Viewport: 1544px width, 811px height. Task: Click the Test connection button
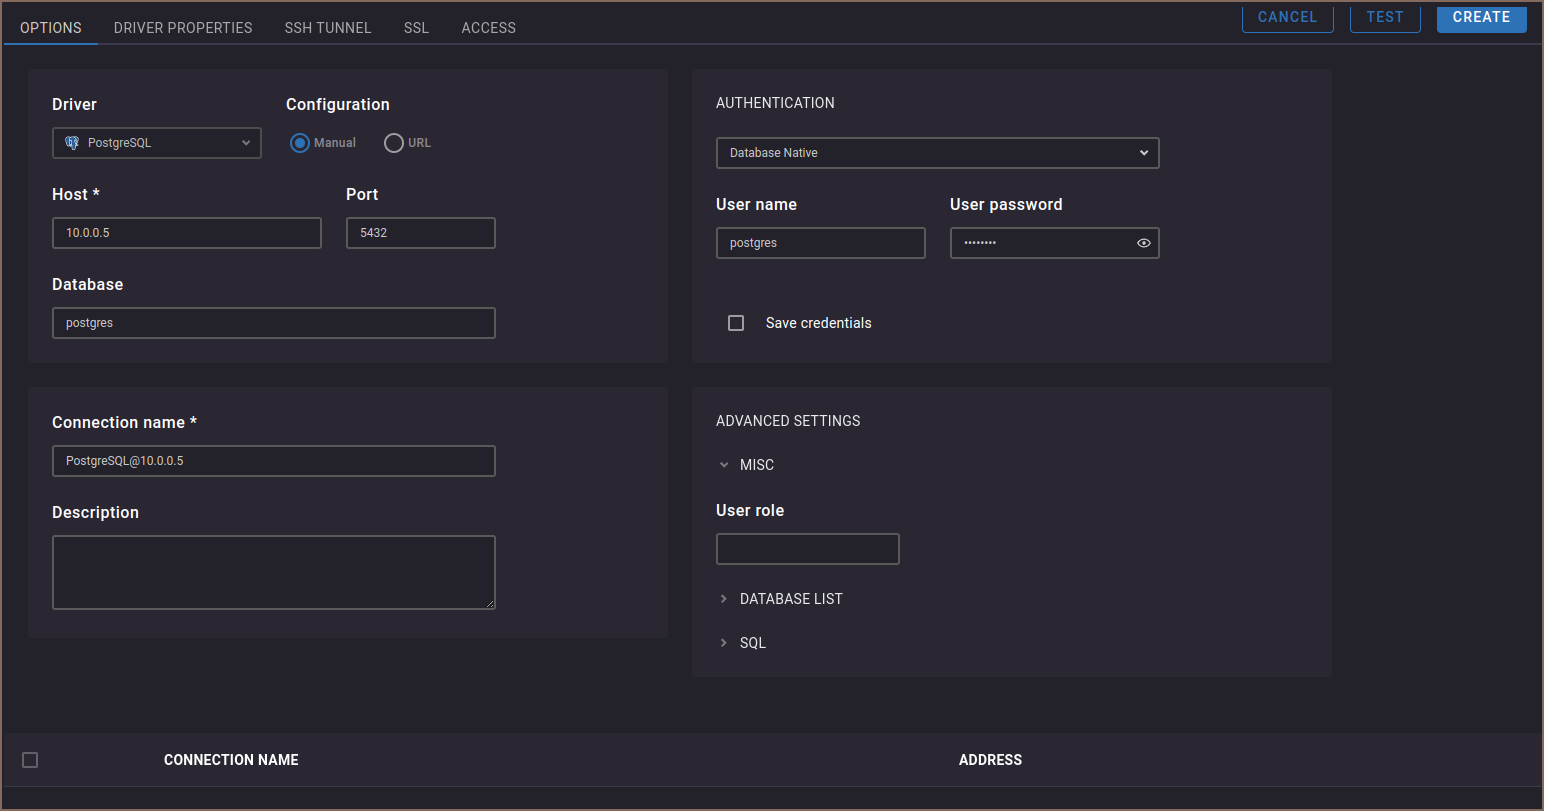point(1384,18)
